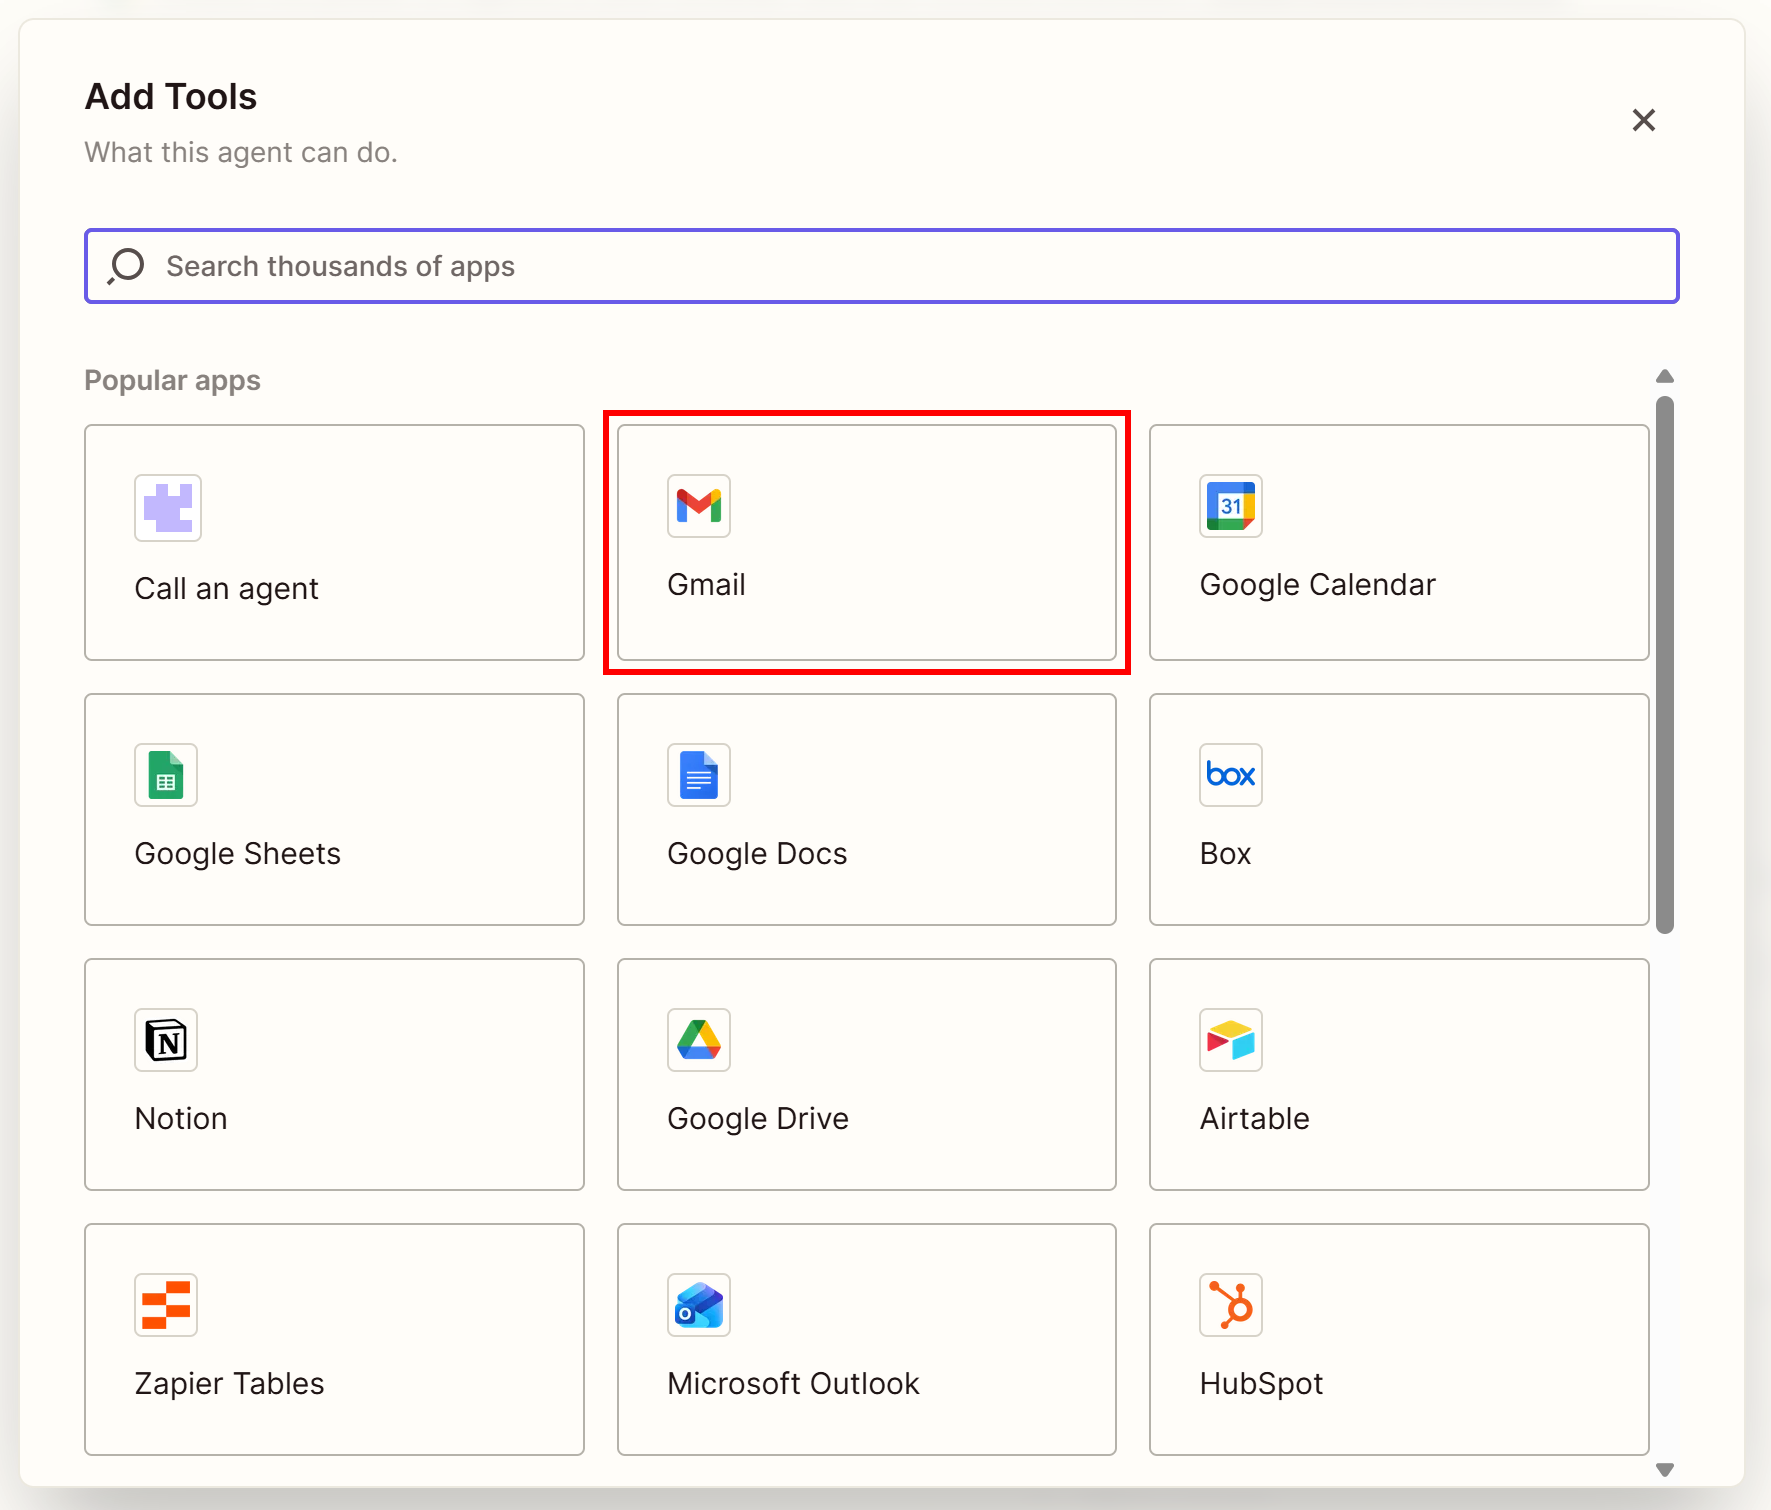Screen dimensions: 1771x1510
Task: Select the HubSpot icon
Action: 1230,1305
